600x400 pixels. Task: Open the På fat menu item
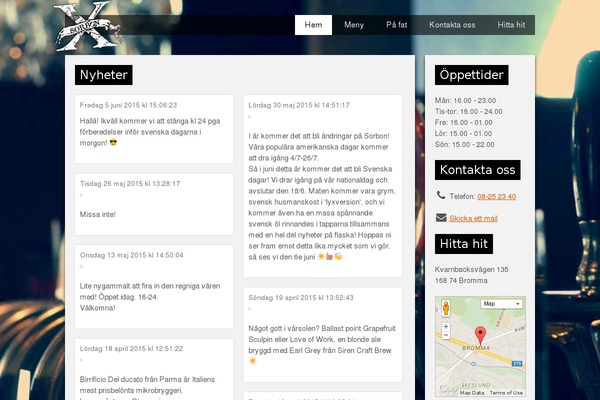396,25
